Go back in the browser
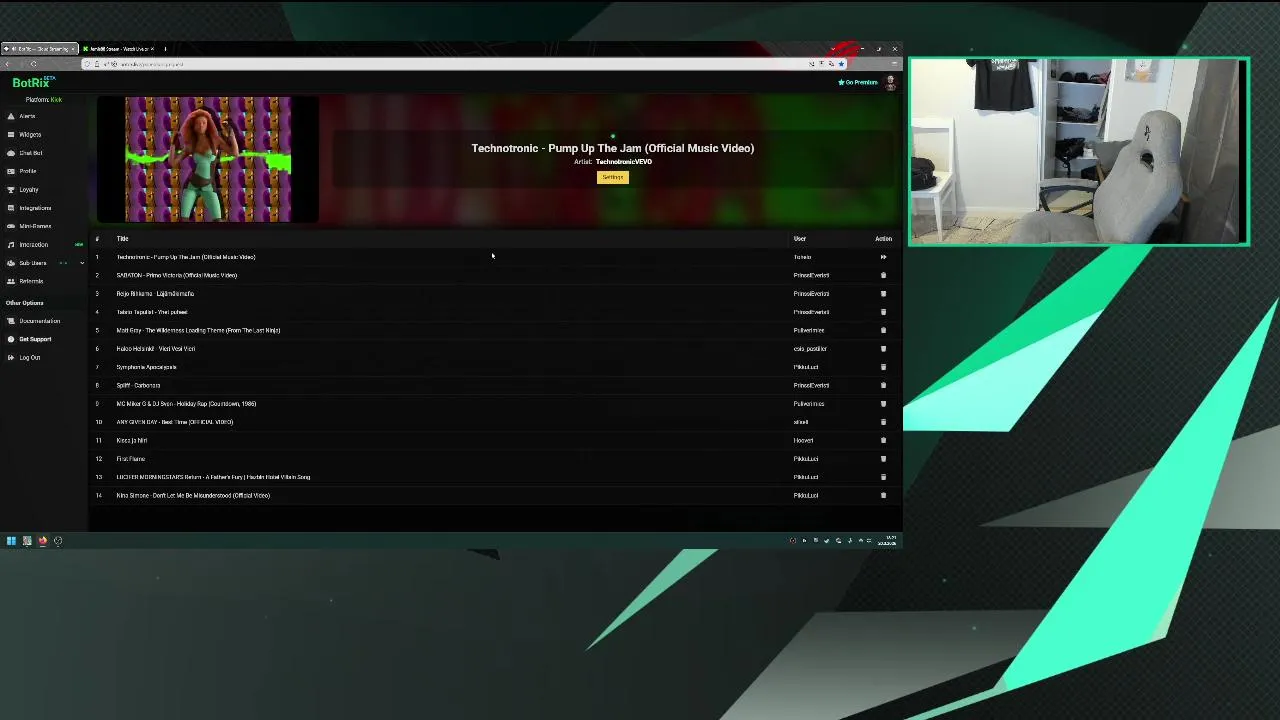 coord(7,64)
